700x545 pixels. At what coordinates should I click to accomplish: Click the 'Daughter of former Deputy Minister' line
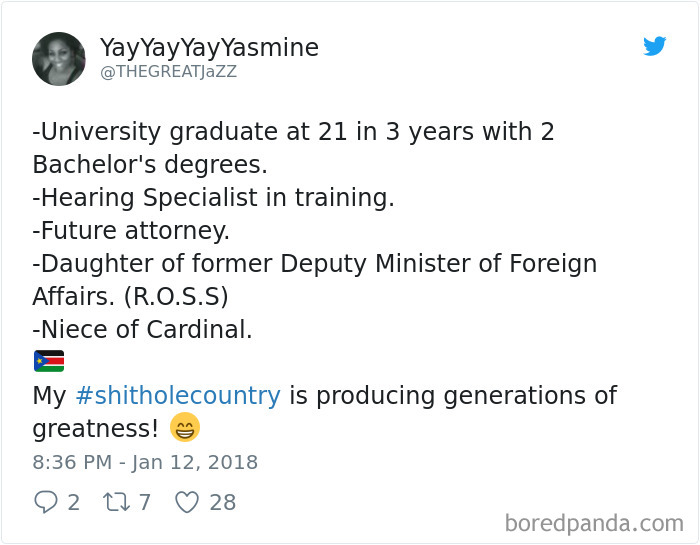[314, 264]
